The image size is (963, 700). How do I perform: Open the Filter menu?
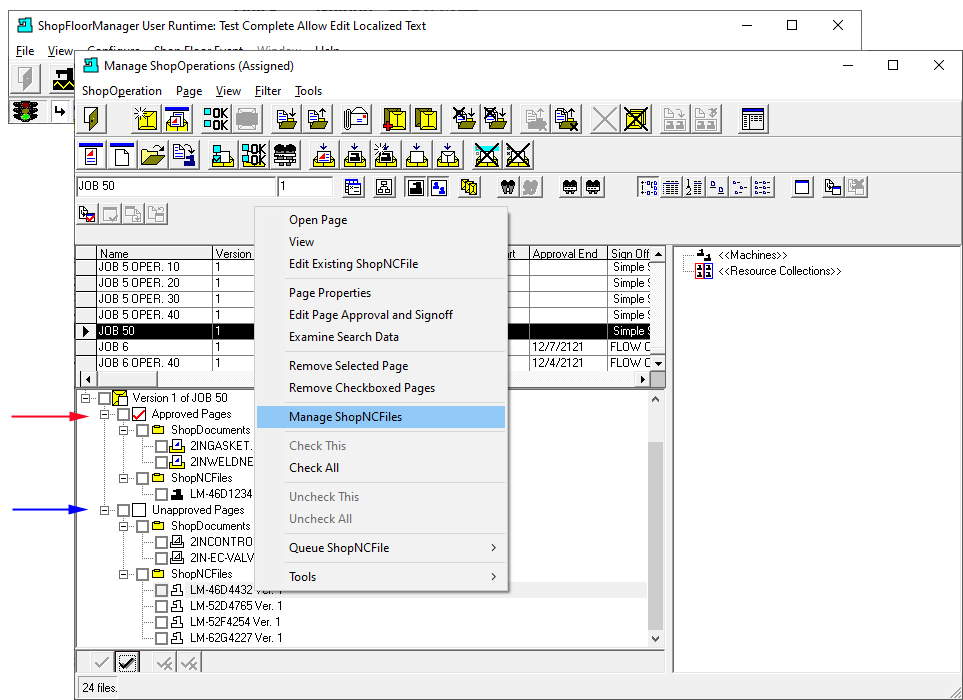pos(268,91)
